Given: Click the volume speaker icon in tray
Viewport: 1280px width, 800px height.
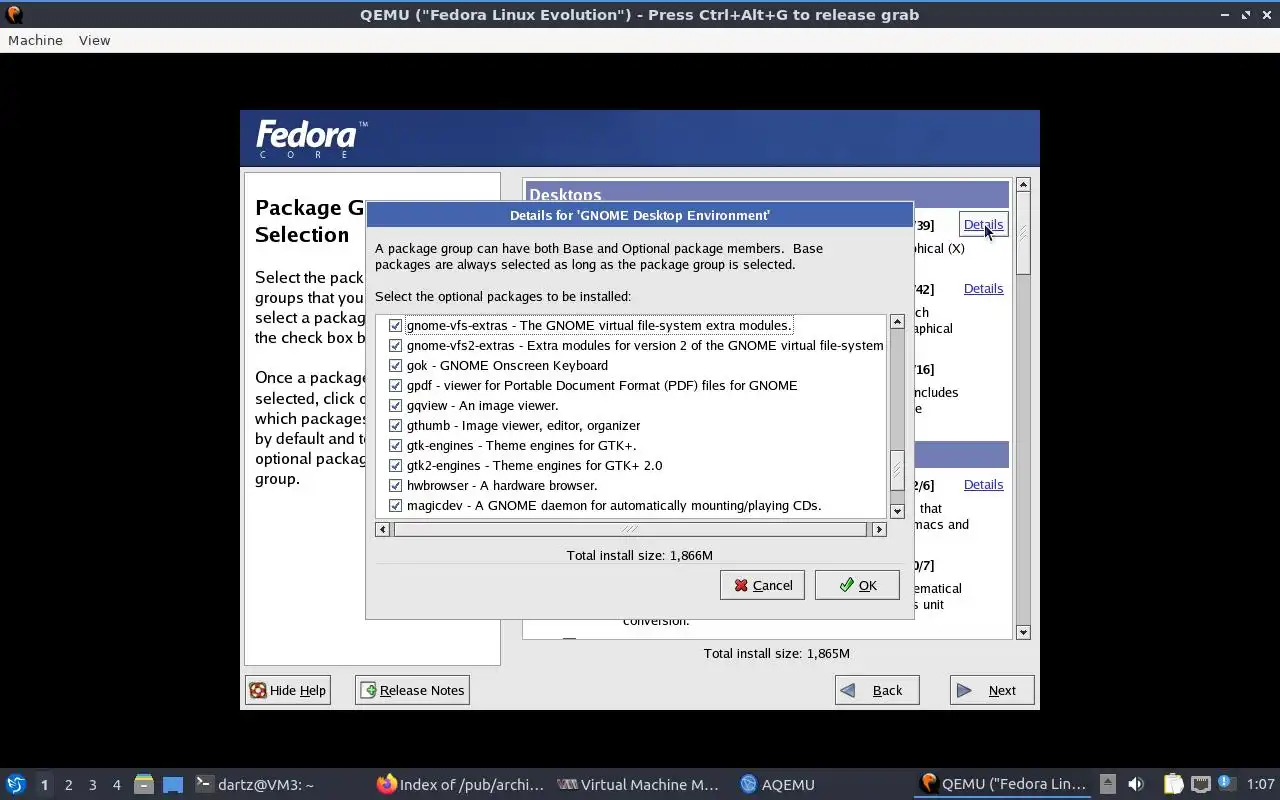Looking at the screenshot, I should pyautogui.click(x=1136, y=785).
